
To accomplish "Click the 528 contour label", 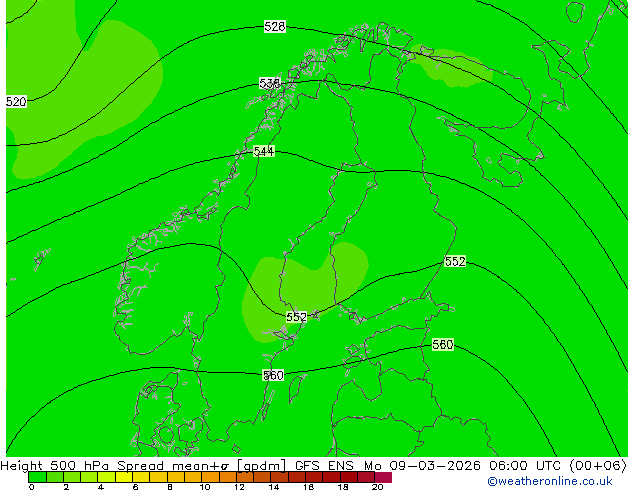I will click(275, 27).
